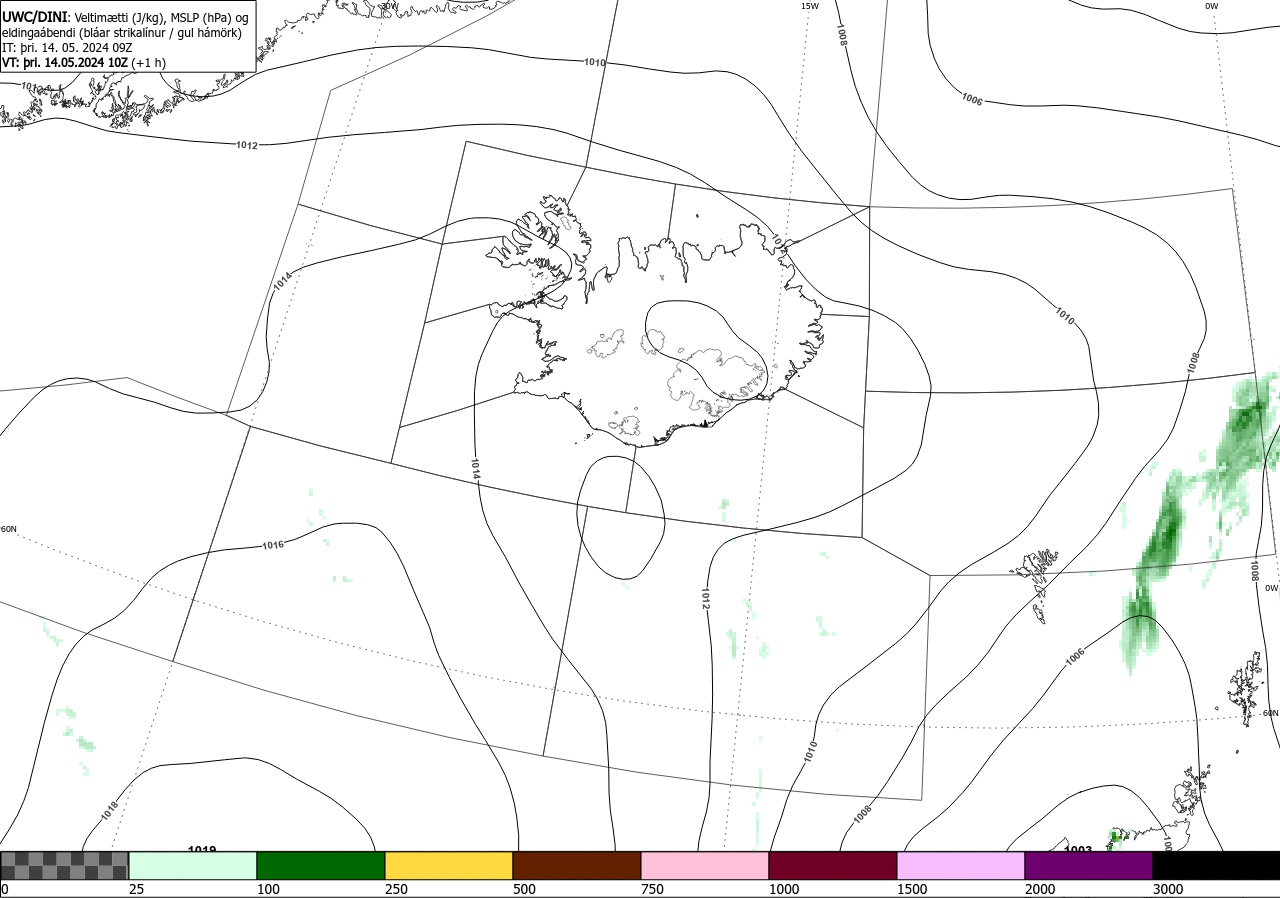Screen dimensions: 1280x898
Task: Click the legend tick label "750"
Action: pyautogui.click(x=652, y=889)
